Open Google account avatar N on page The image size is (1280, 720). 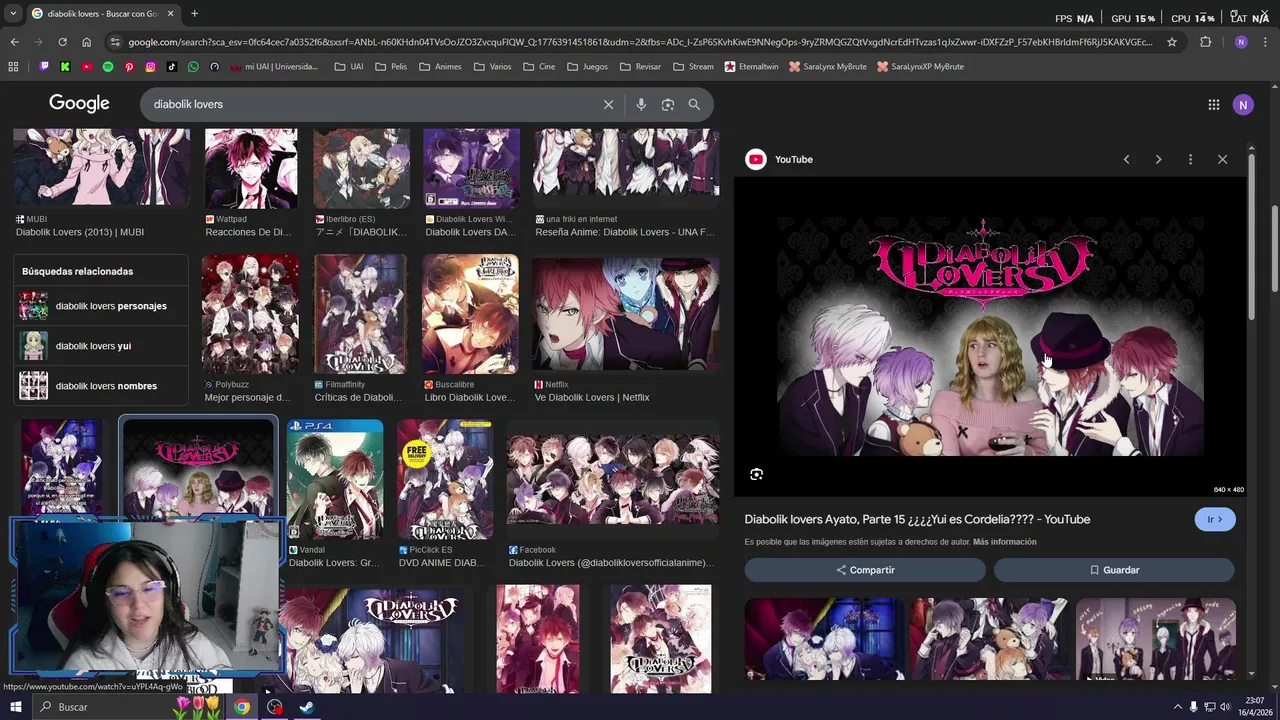(1243, 104)
